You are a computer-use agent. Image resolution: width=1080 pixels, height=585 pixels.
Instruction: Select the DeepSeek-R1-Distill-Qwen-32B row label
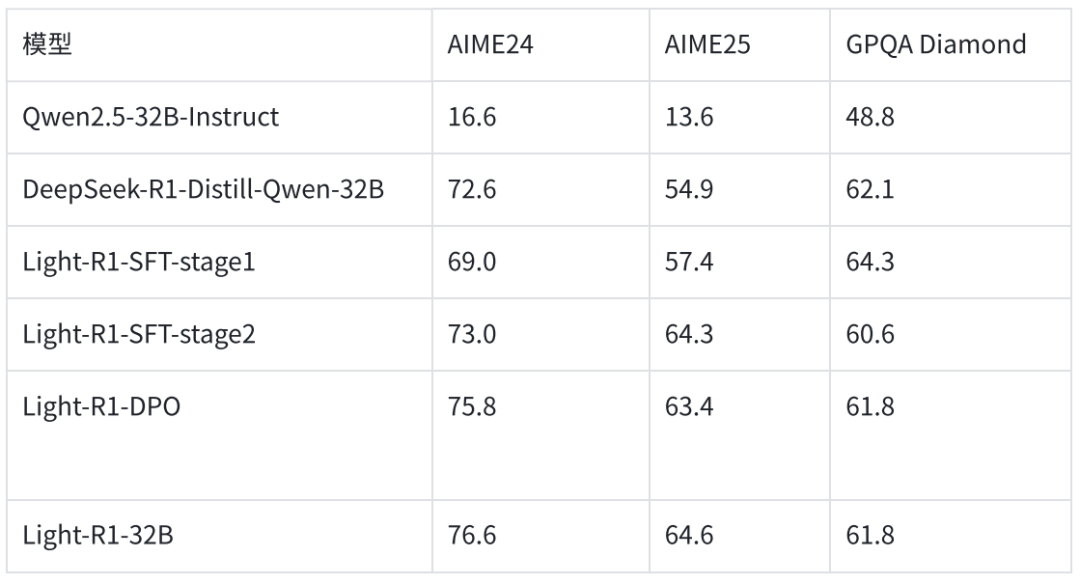tap(203, 189)
